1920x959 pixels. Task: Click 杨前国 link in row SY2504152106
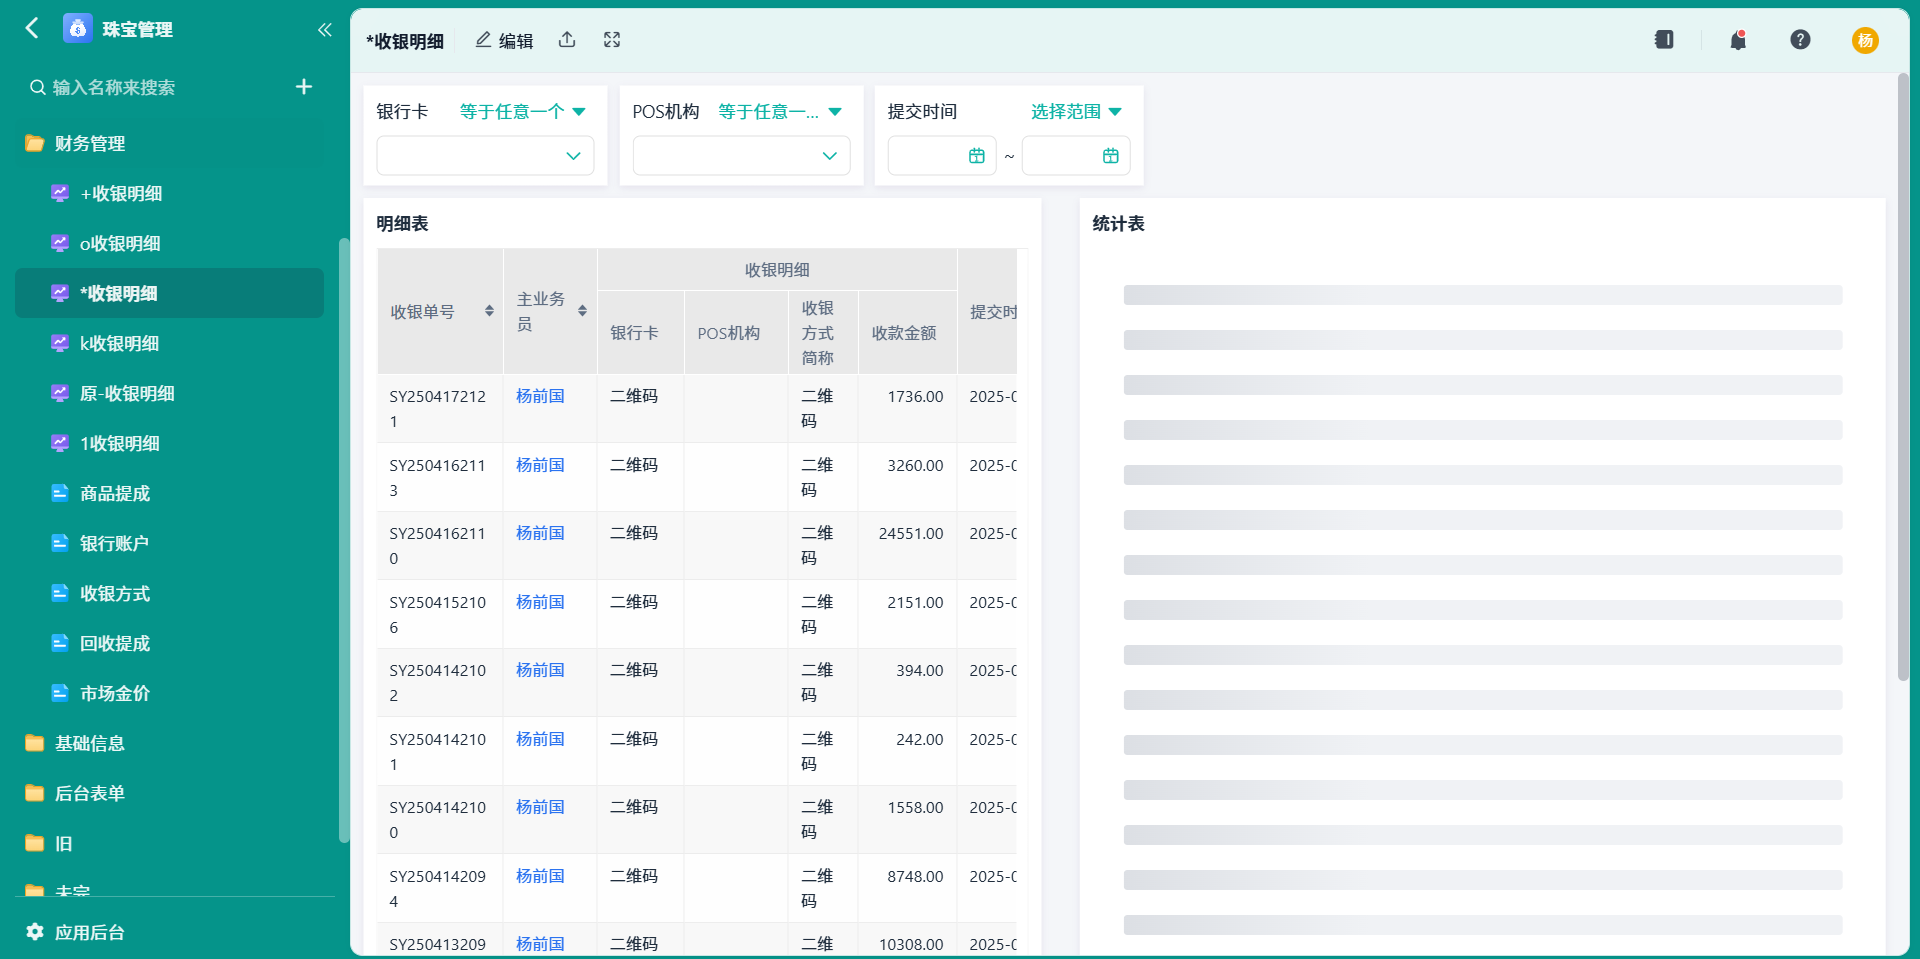pos(540,602)
